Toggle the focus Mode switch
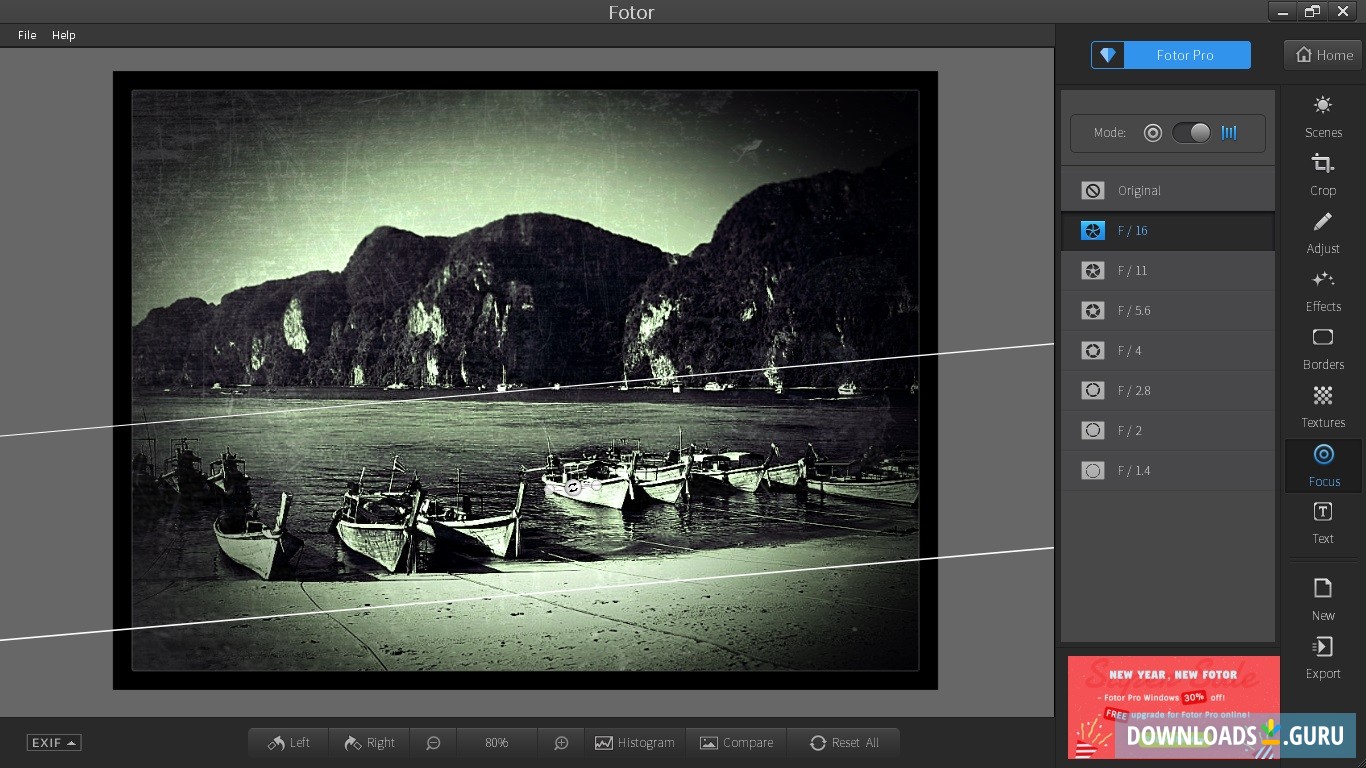 point(1191,133)
